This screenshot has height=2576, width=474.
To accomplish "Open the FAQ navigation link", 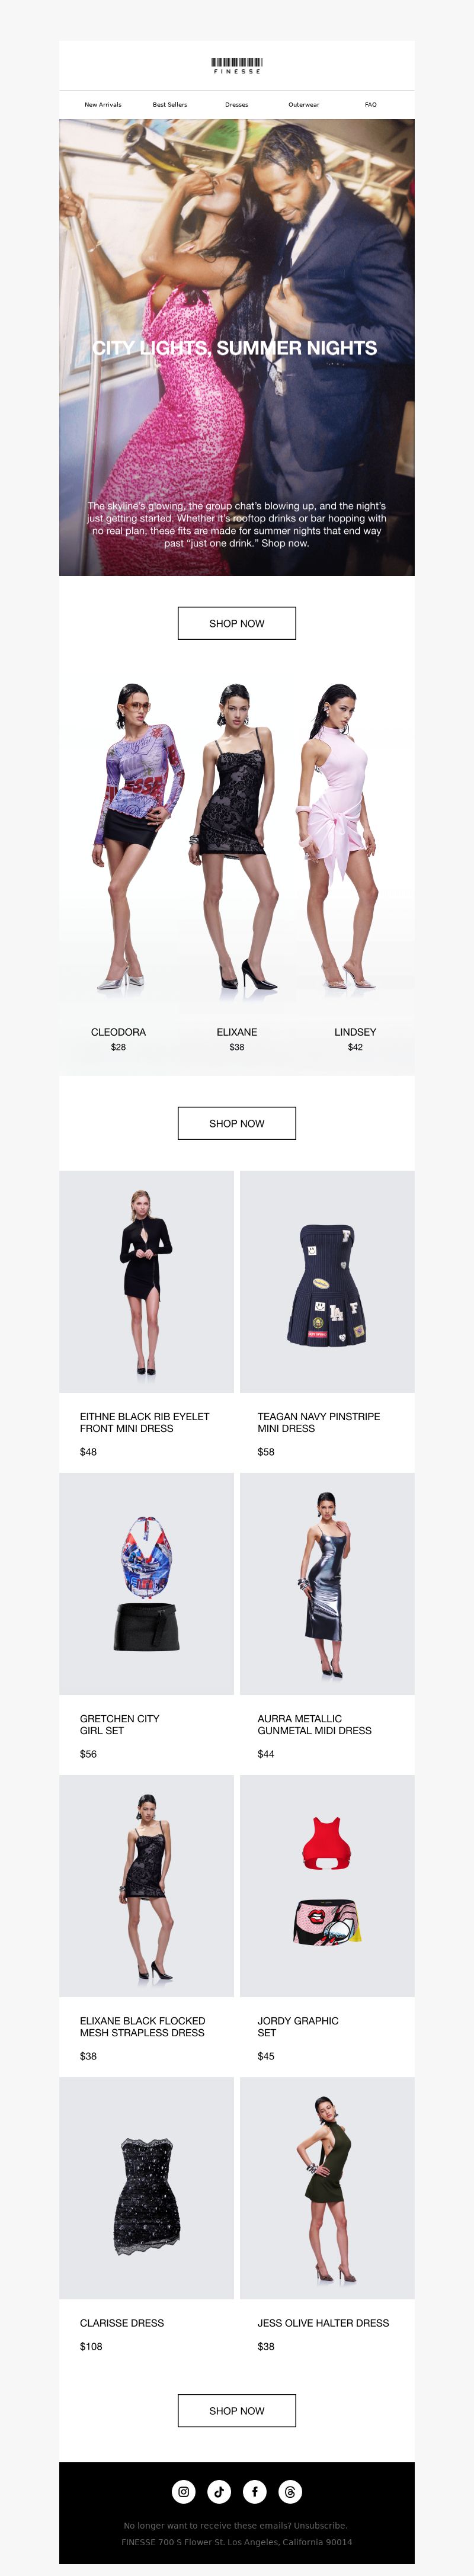I will tap(371, 104).
